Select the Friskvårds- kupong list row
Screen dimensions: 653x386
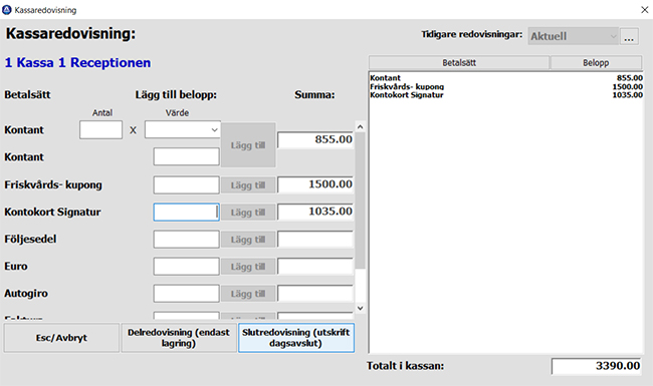coord(506,87)
